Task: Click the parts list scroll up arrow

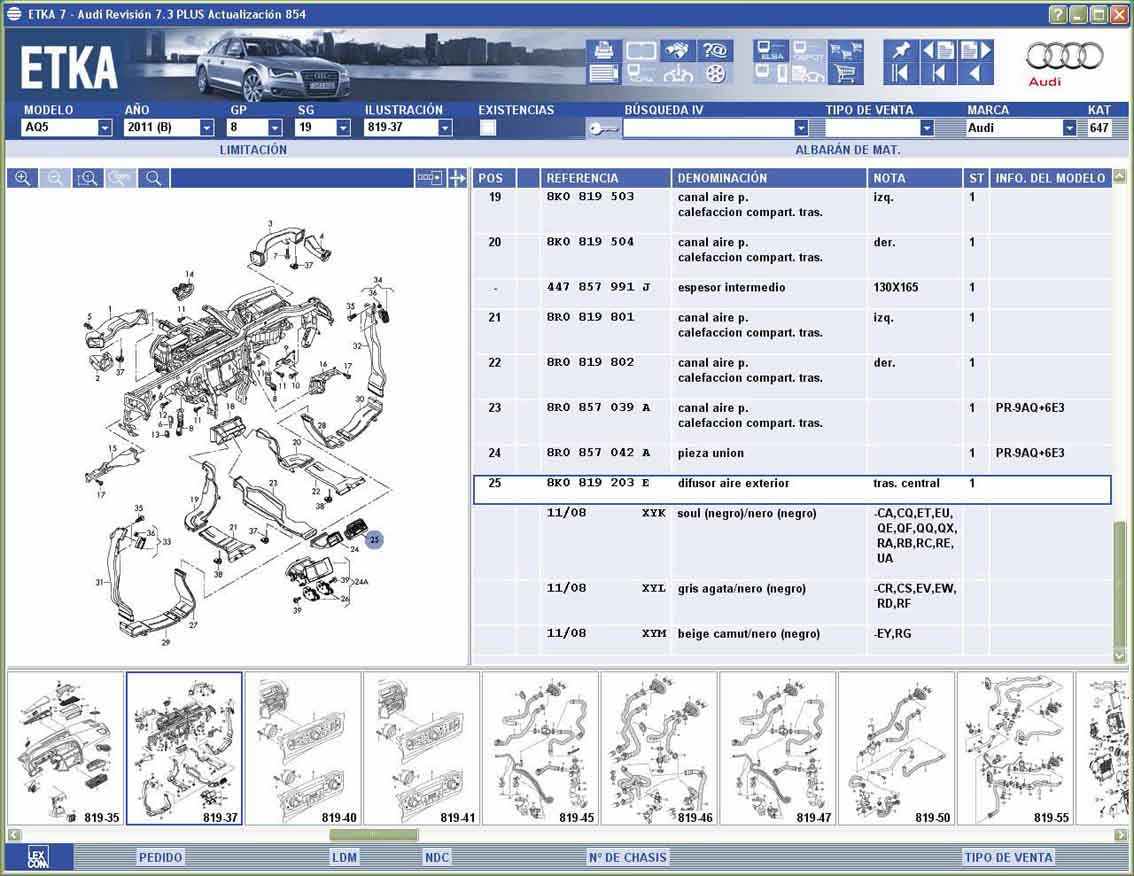Action: [x=1120, y=176]
